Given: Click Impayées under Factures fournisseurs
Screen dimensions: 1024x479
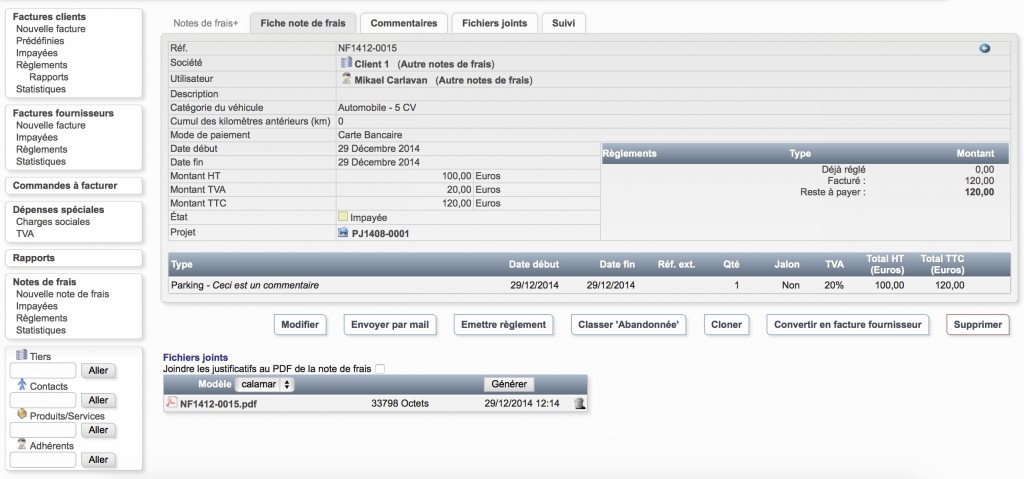Looking at the screenshot, I should click(x=37, y=137).
